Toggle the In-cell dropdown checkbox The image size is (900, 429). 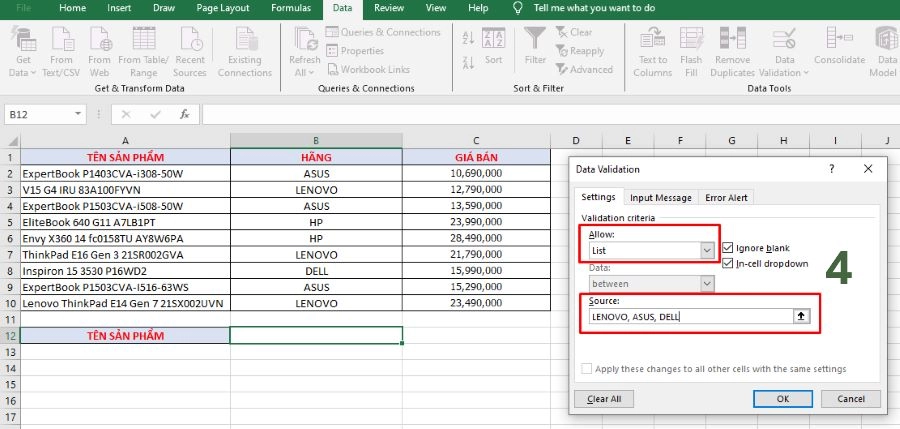coord(727,264)
